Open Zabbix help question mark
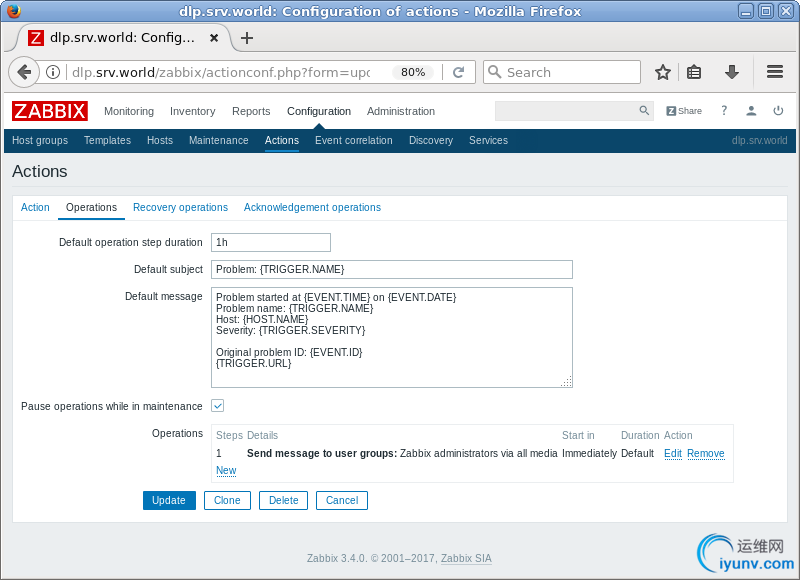The width and height of the screenshot is (800, 580). pos(724,110)
